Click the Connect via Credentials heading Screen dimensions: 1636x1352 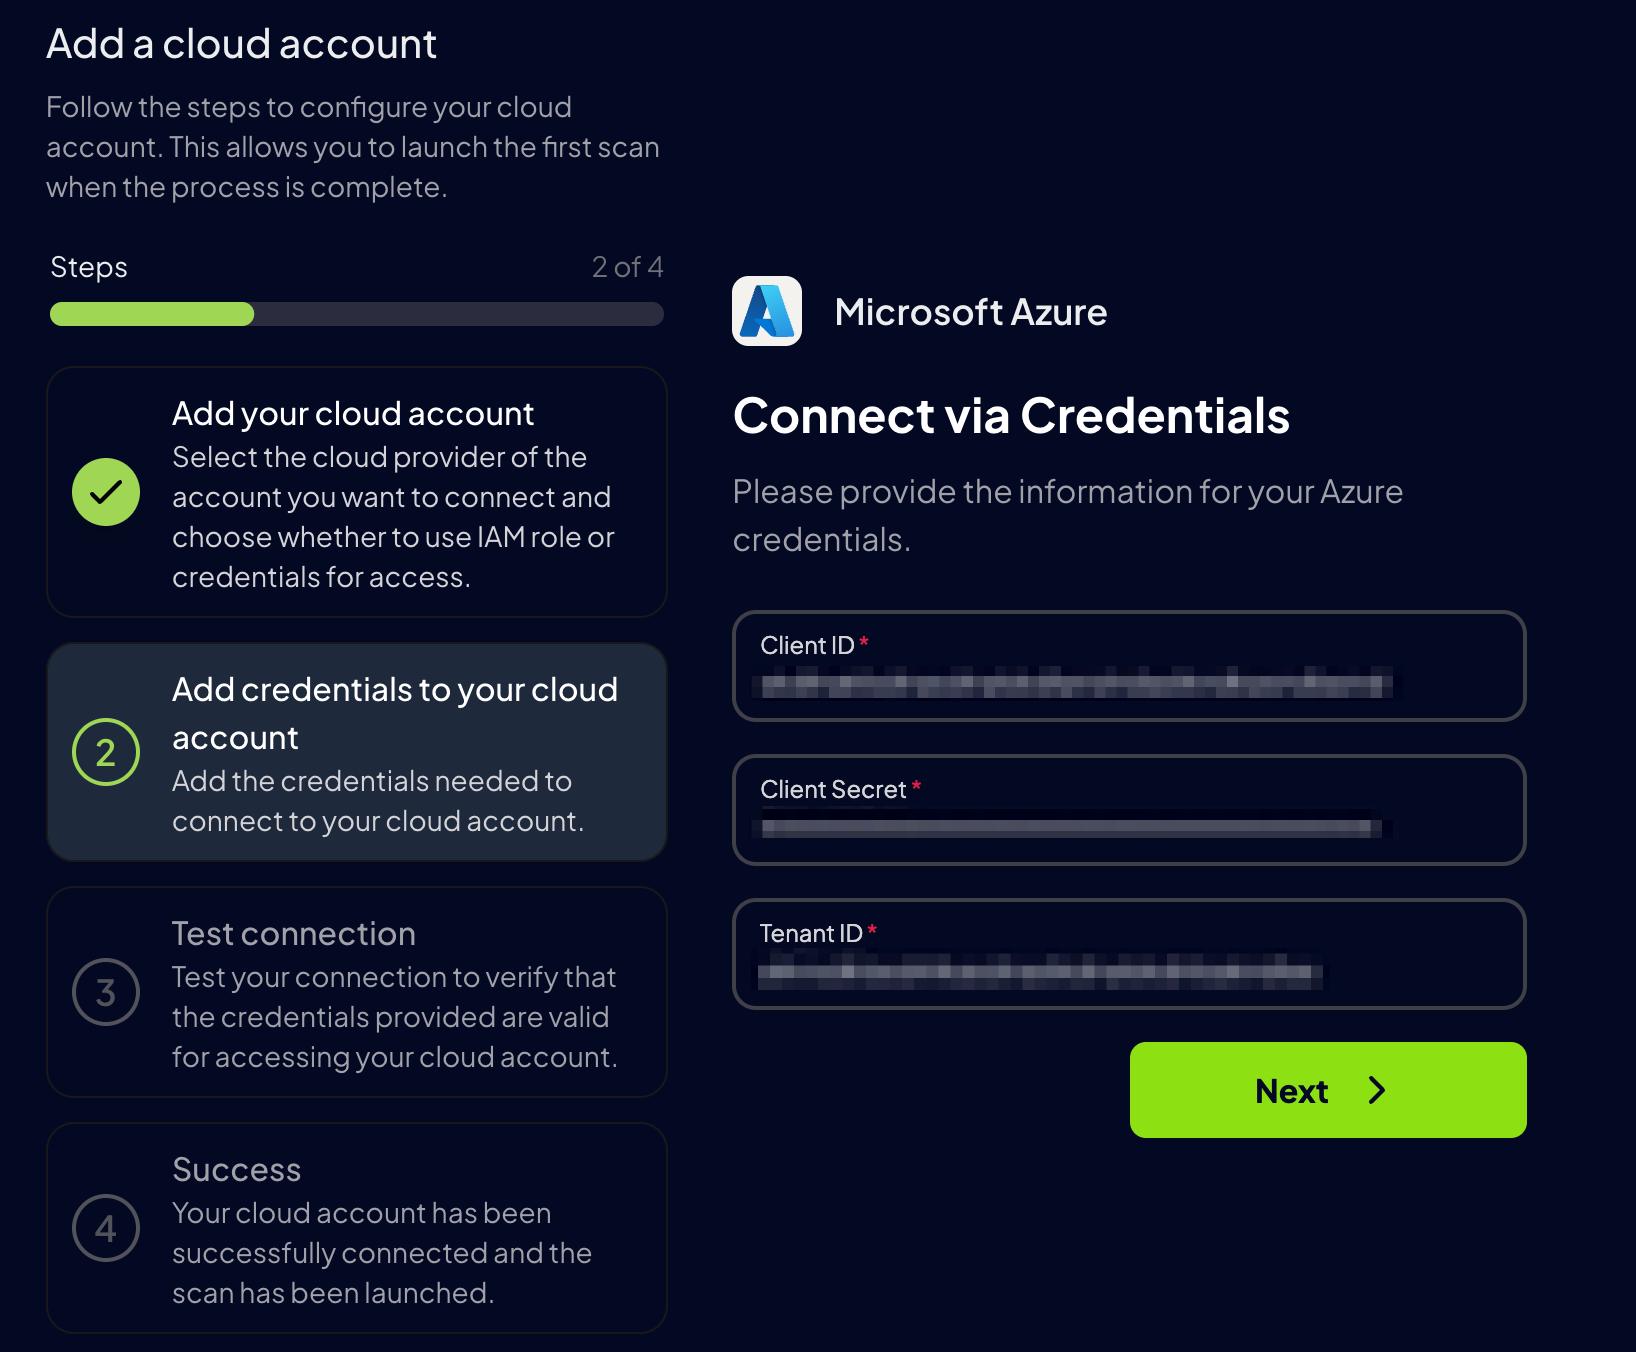pos(1011,416)
